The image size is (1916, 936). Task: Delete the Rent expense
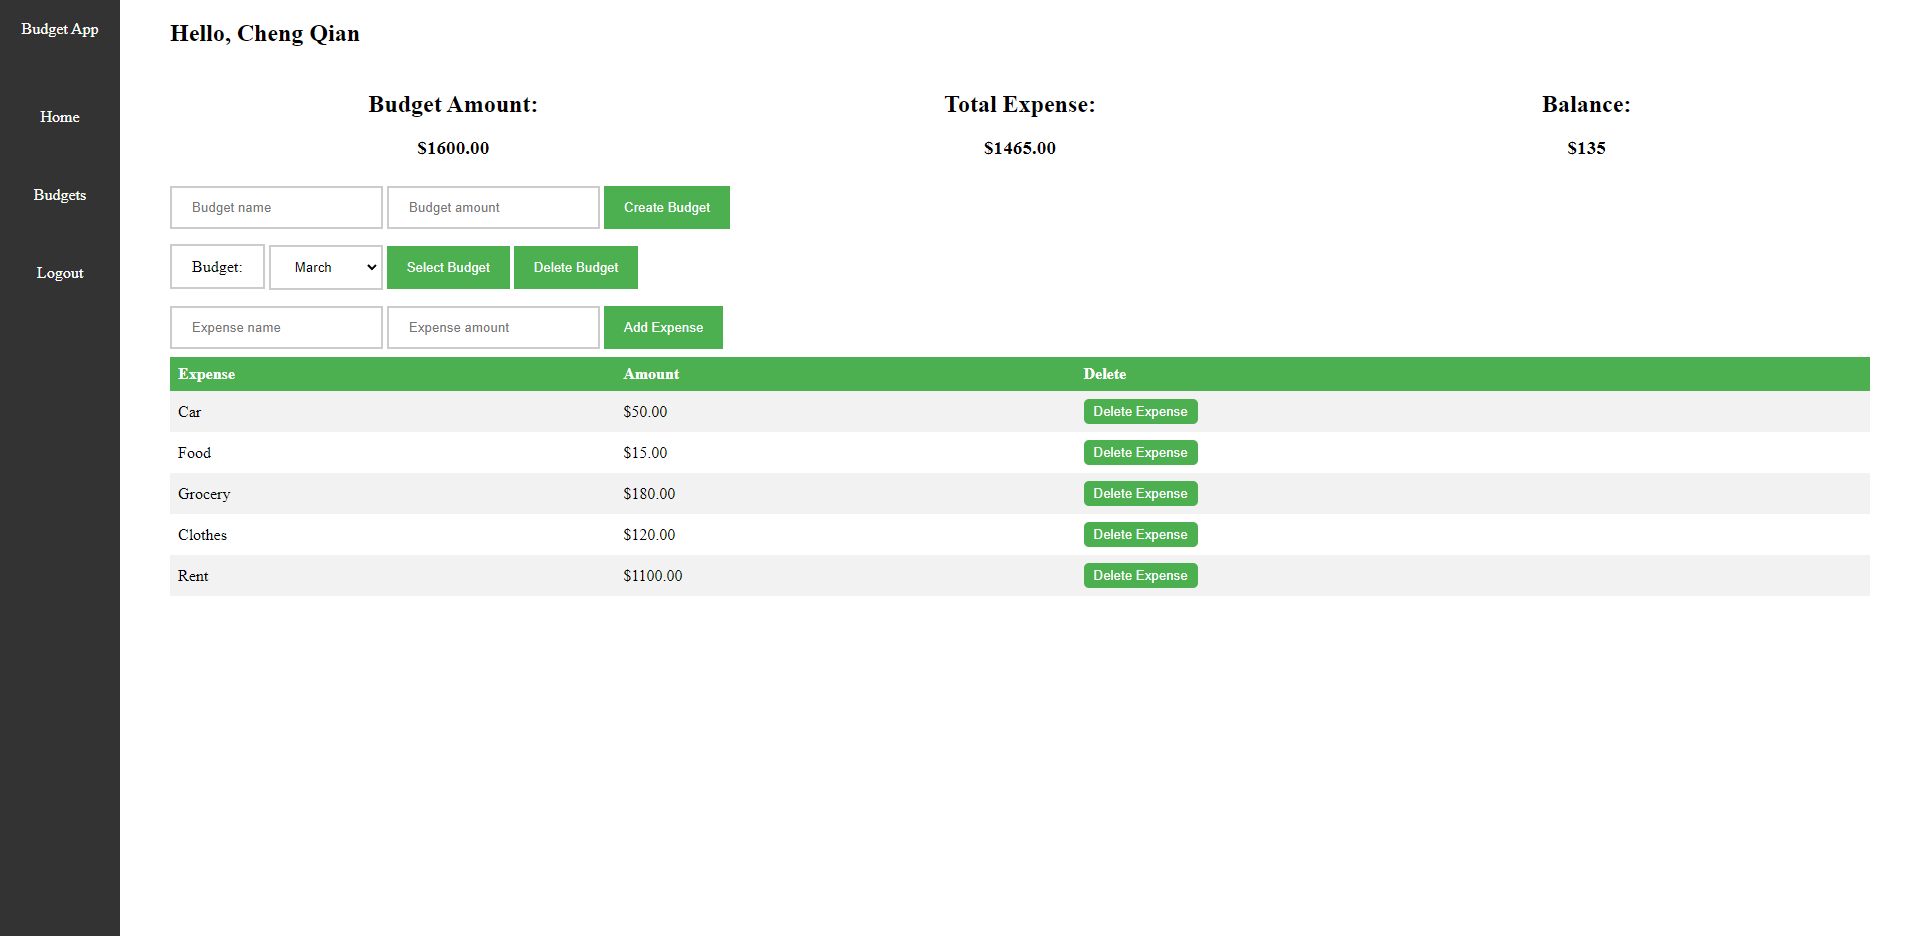1140,575
